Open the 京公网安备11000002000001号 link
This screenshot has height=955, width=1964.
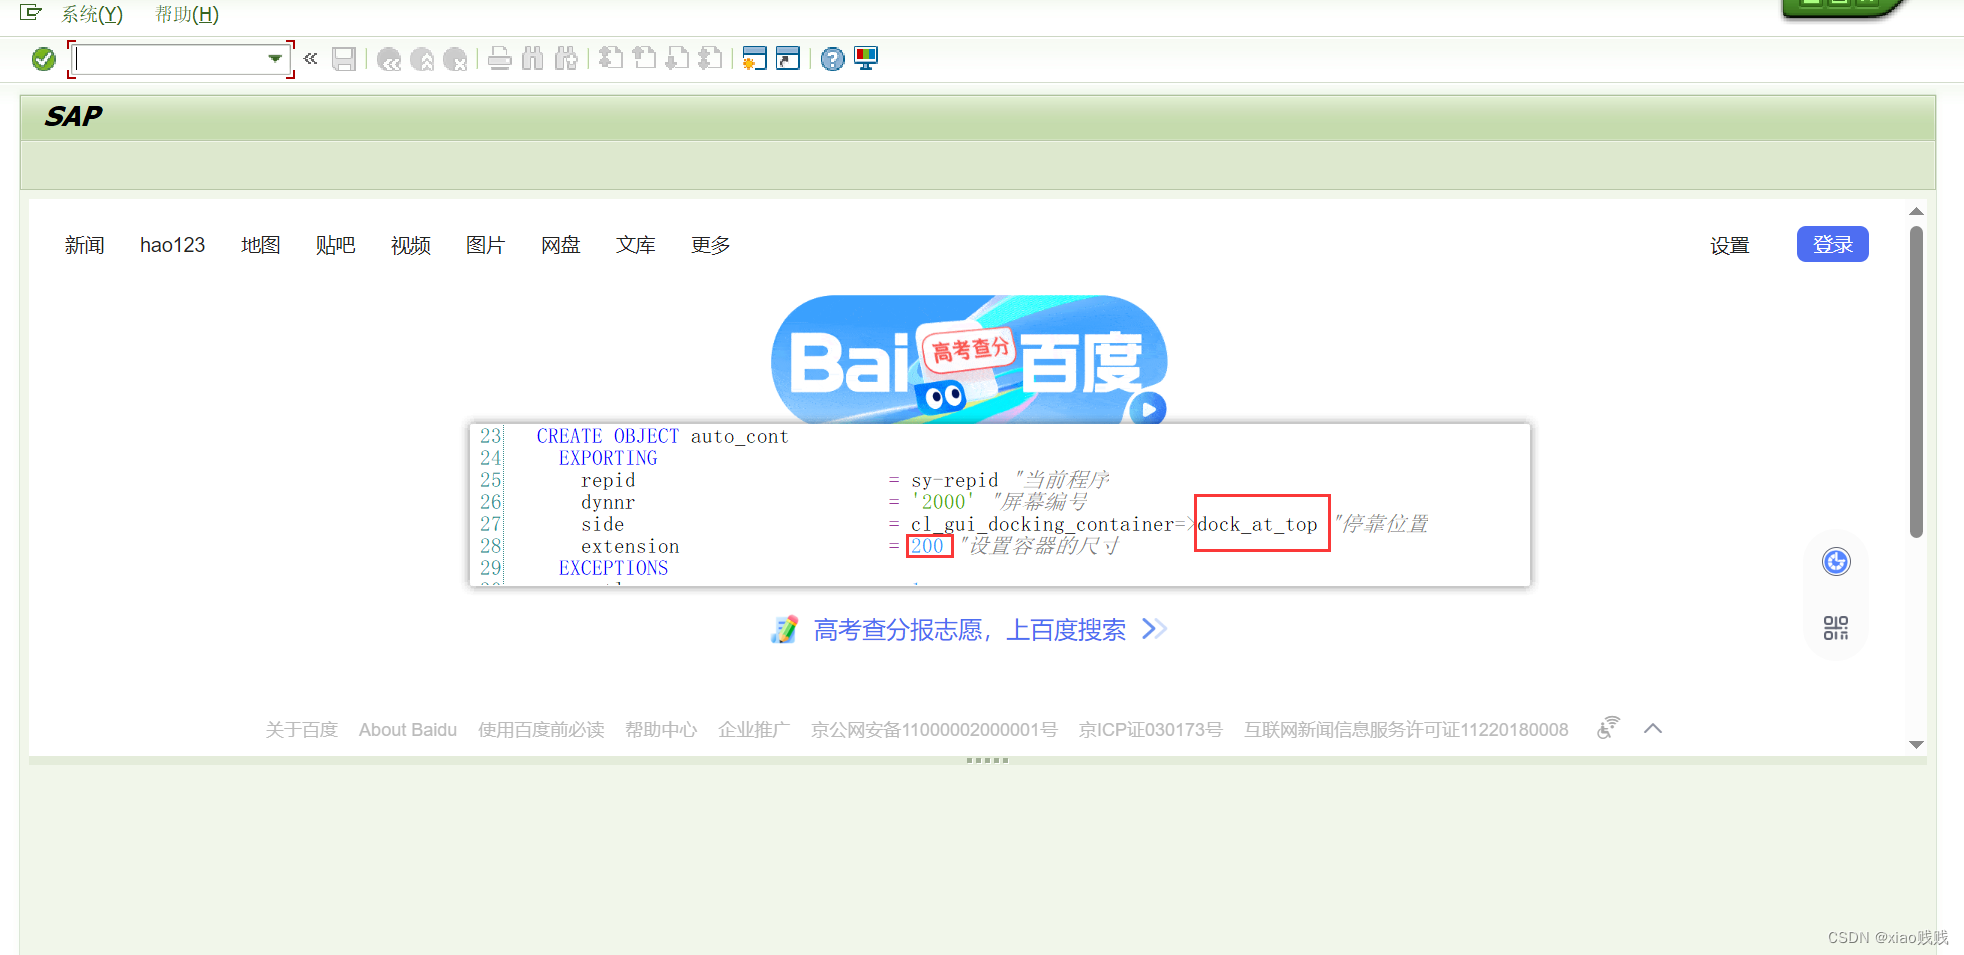point(934,730)
